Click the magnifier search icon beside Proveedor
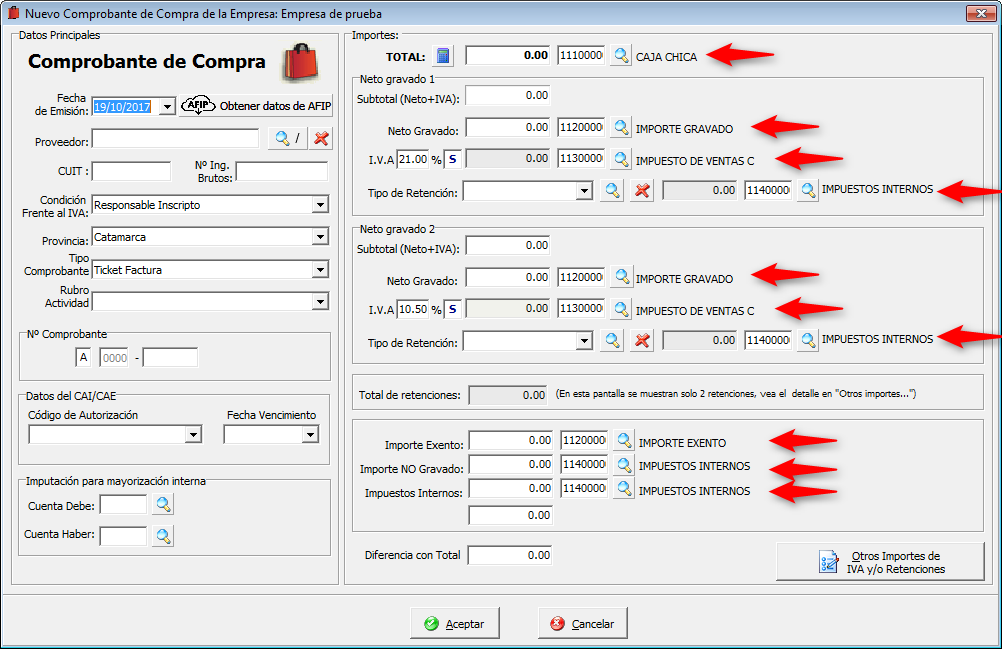The width and height of the screenshot is (1002, 649). point(282,139)
